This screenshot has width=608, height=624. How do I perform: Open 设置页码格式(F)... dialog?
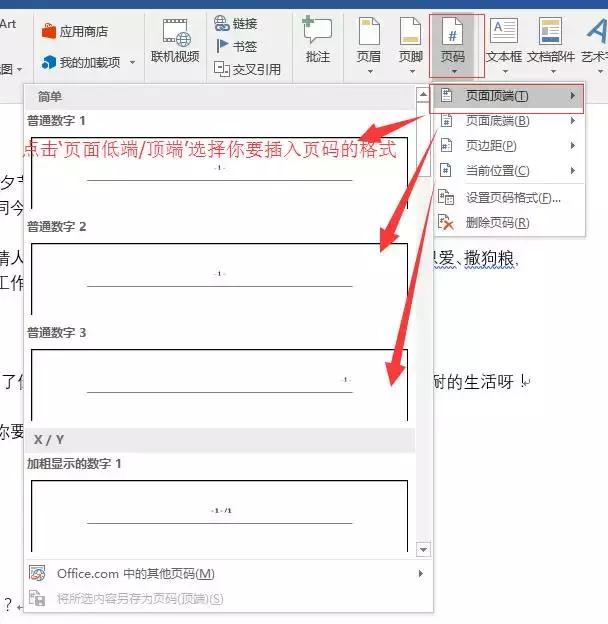[x=509, y=197]
